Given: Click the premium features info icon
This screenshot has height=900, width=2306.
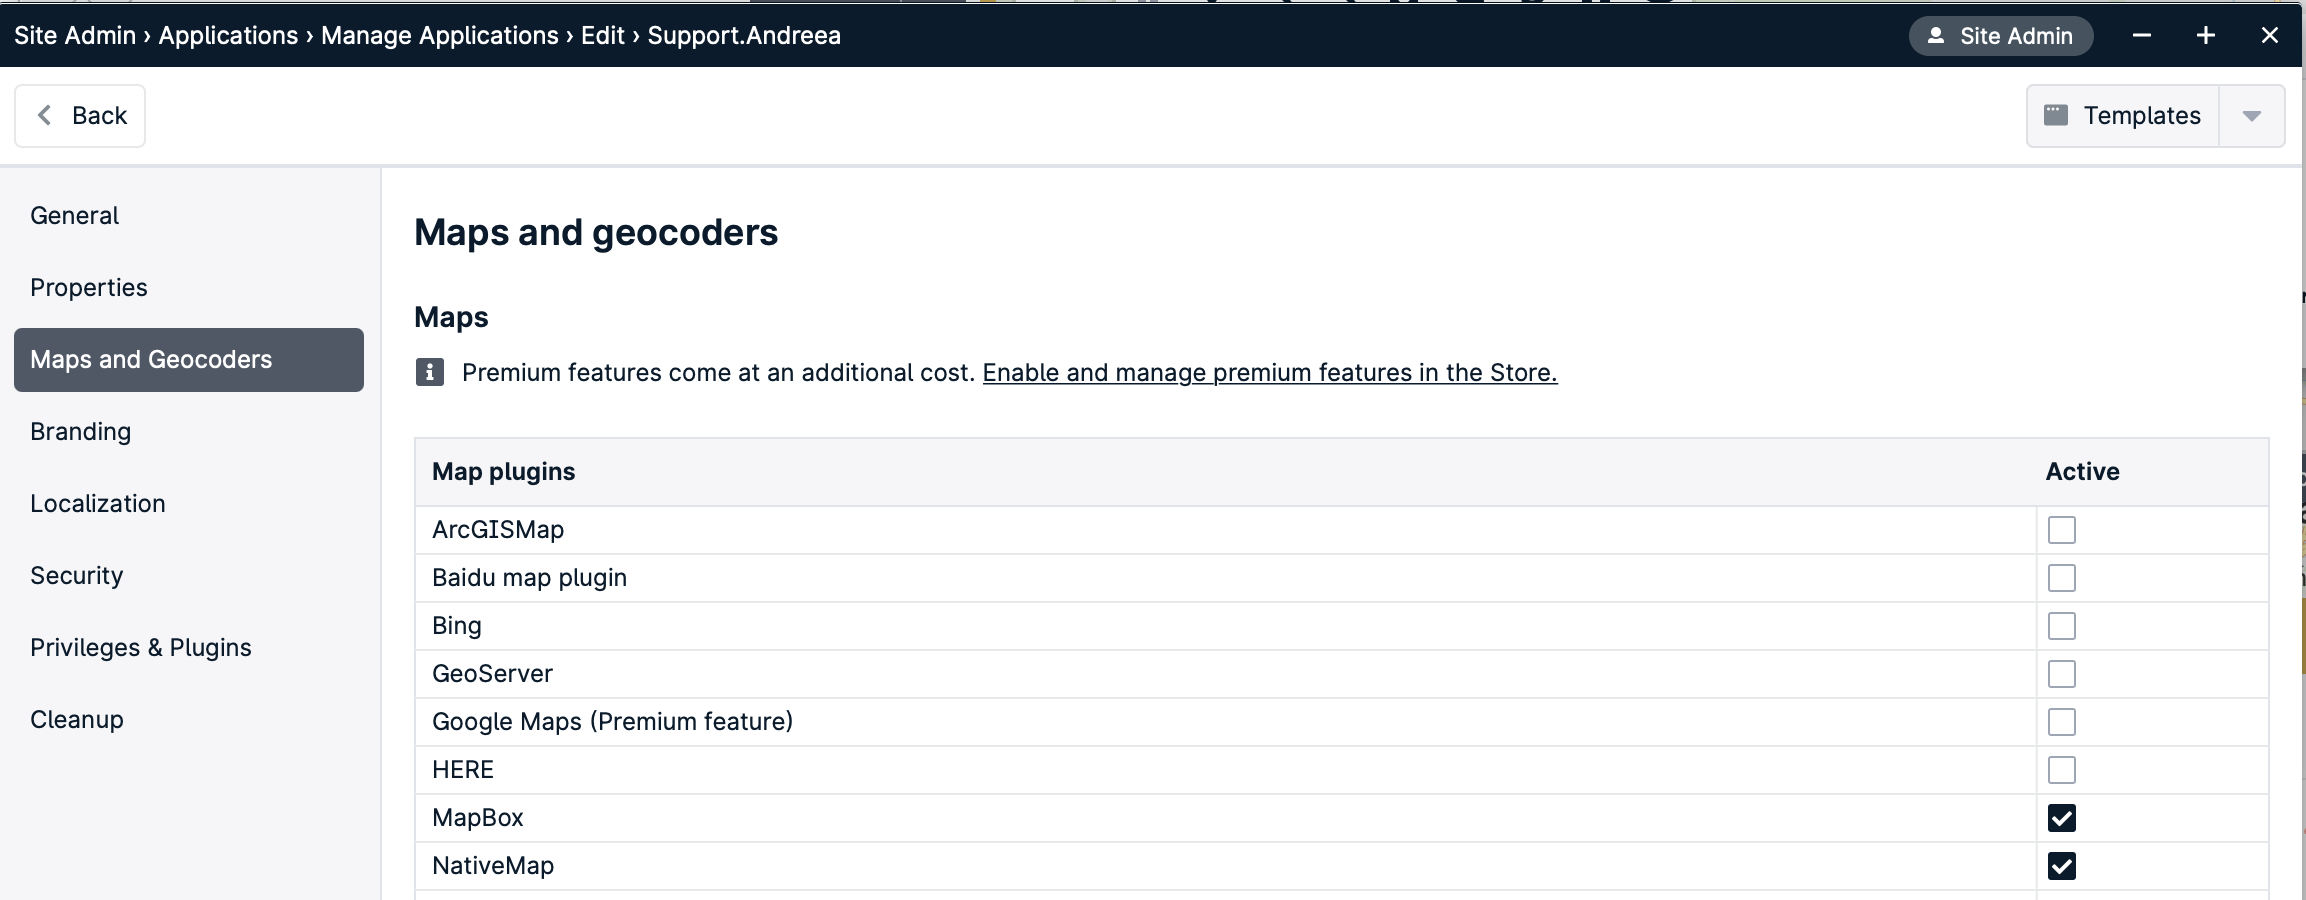Looking at the screenshot, I should [430, 372].
